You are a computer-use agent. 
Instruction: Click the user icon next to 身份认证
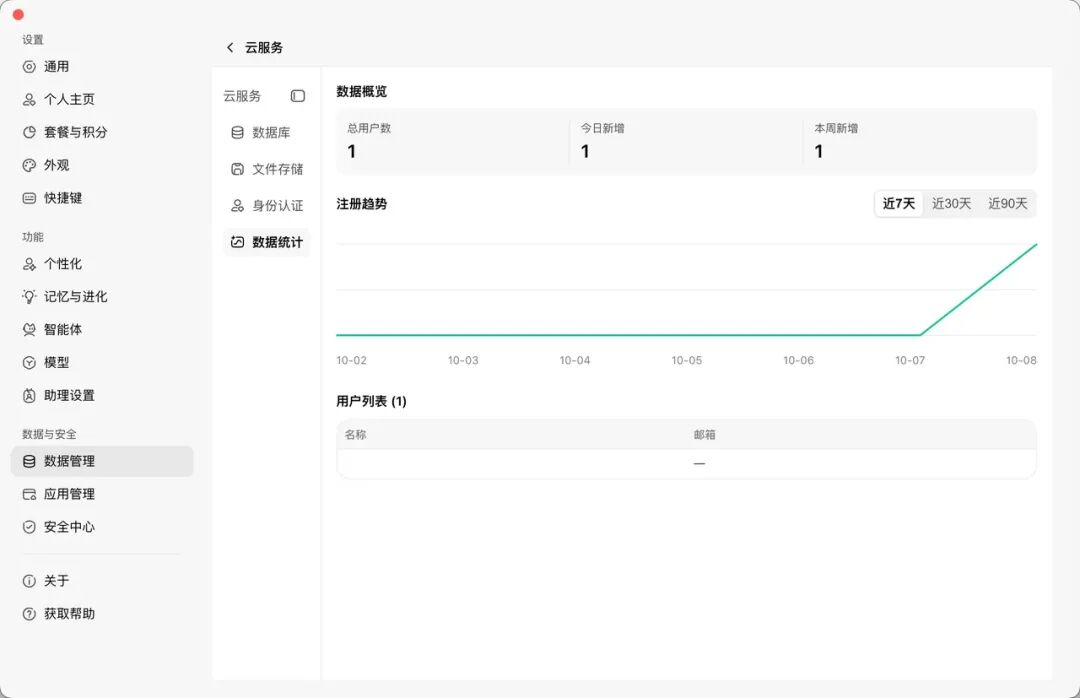coord(238,205)
